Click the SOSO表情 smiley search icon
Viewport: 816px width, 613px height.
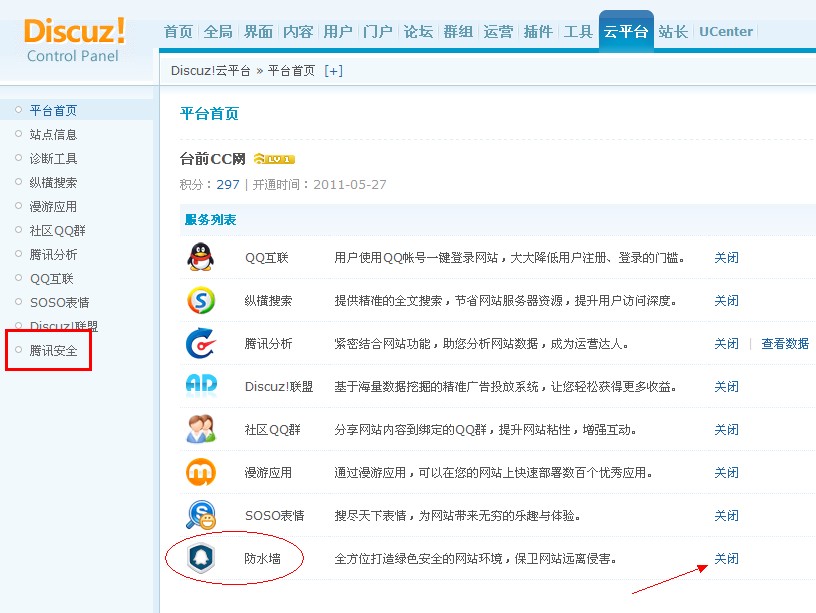point(201,515)
